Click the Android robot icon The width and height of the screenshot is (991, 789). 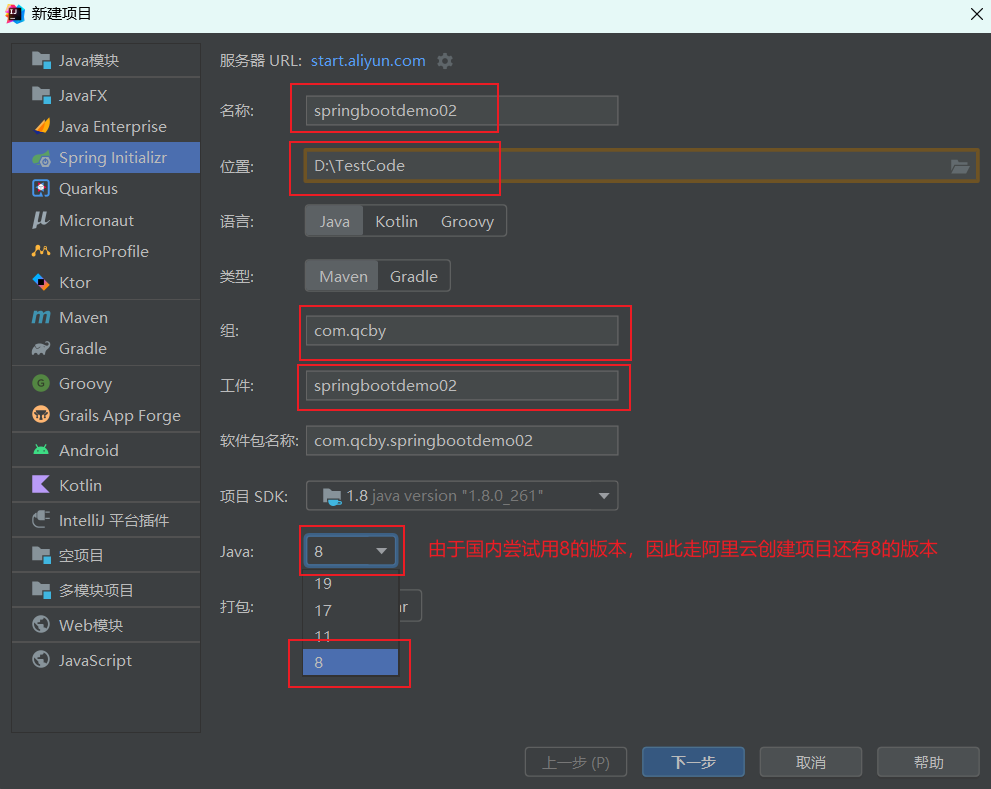pyautogui.click(x=41, y=450)
